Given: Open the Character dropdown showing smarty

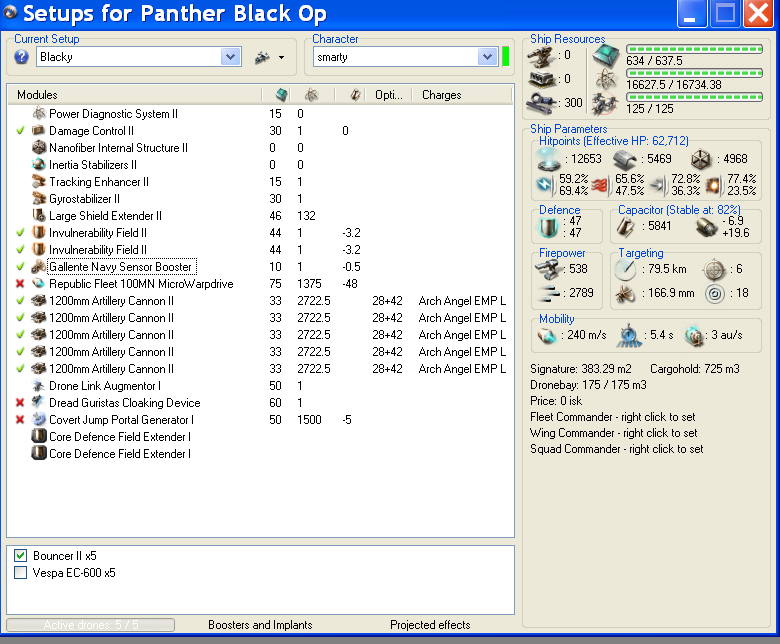Looking at the screenshot, I should pyautogui.click(x=487, y=57).
